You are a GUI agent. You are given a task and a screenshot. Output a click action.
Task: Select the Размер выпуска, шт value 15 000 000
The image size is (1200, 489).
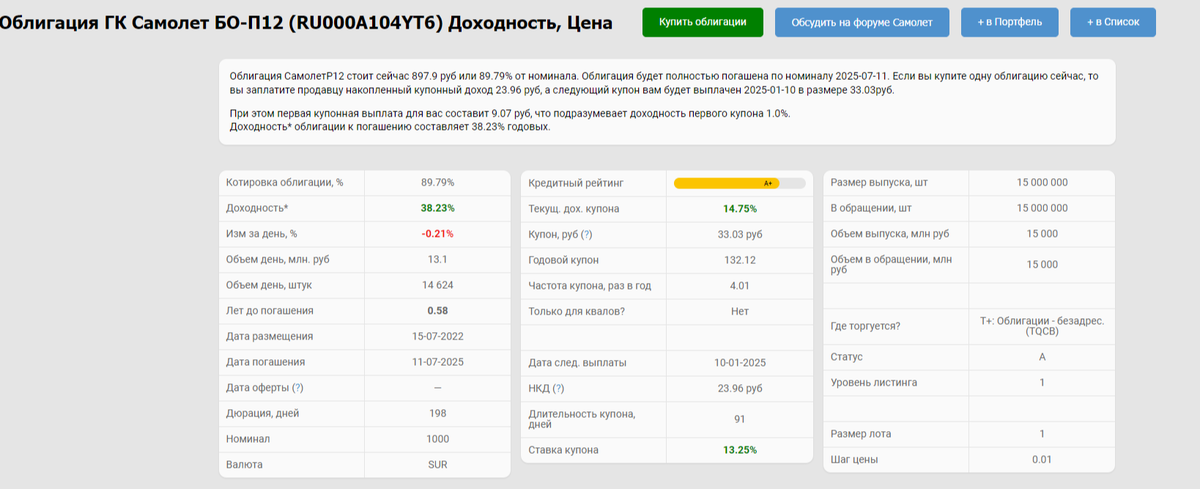coord(1042,183)
